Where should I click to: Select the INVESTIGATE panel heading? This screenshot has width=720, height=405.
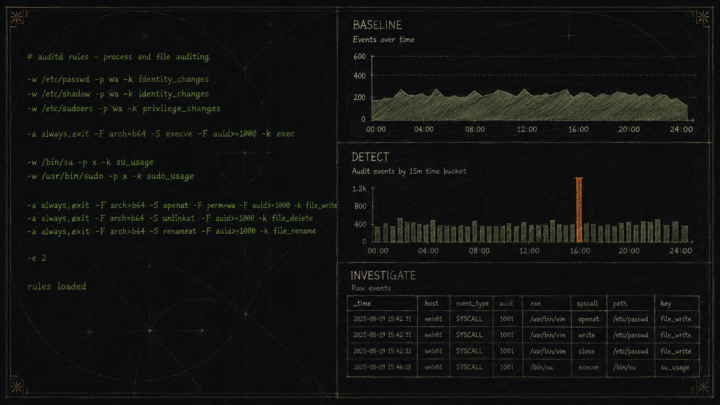click(x=383, y=276)
